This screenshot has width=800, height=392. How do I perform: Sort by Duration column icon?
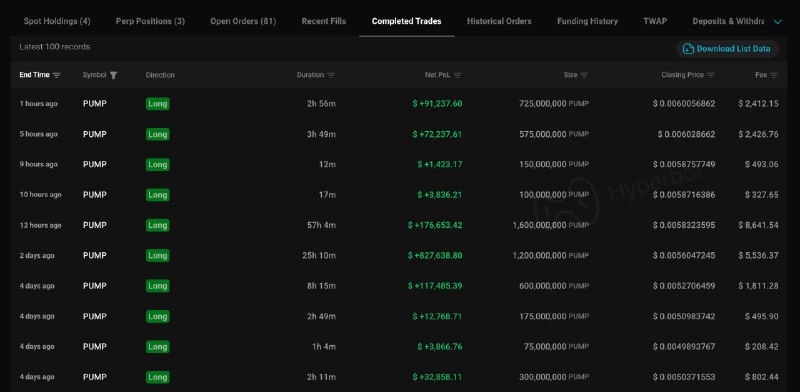[x=331, y=76]
